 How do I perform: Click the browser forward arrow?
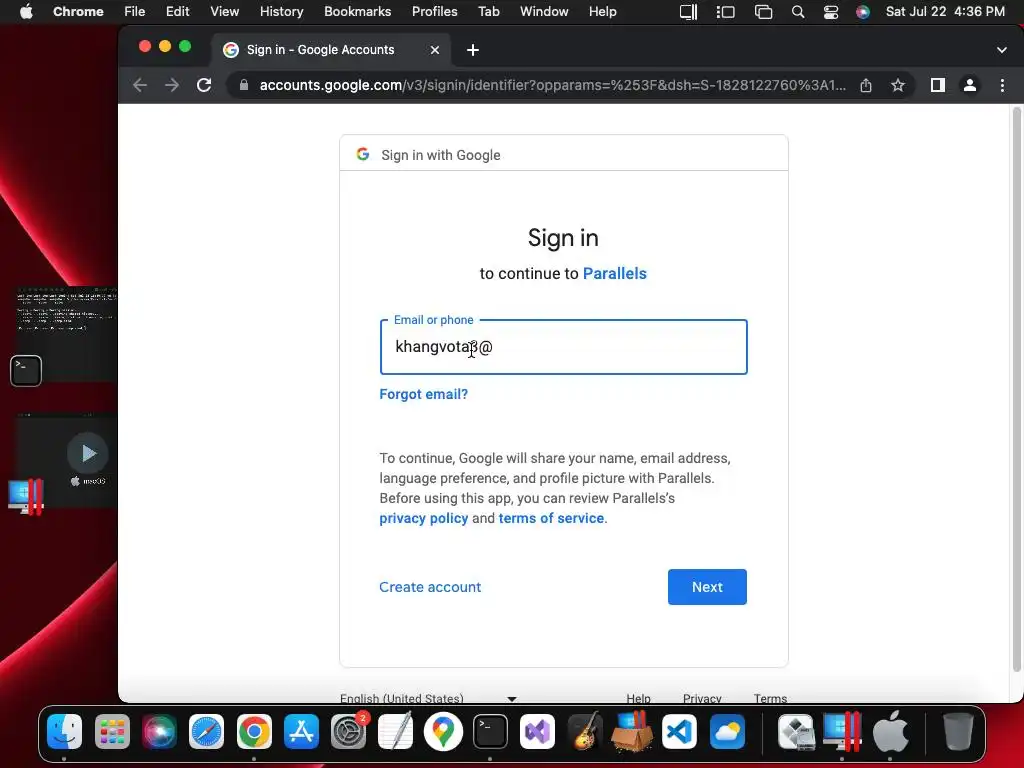point(172,85)
